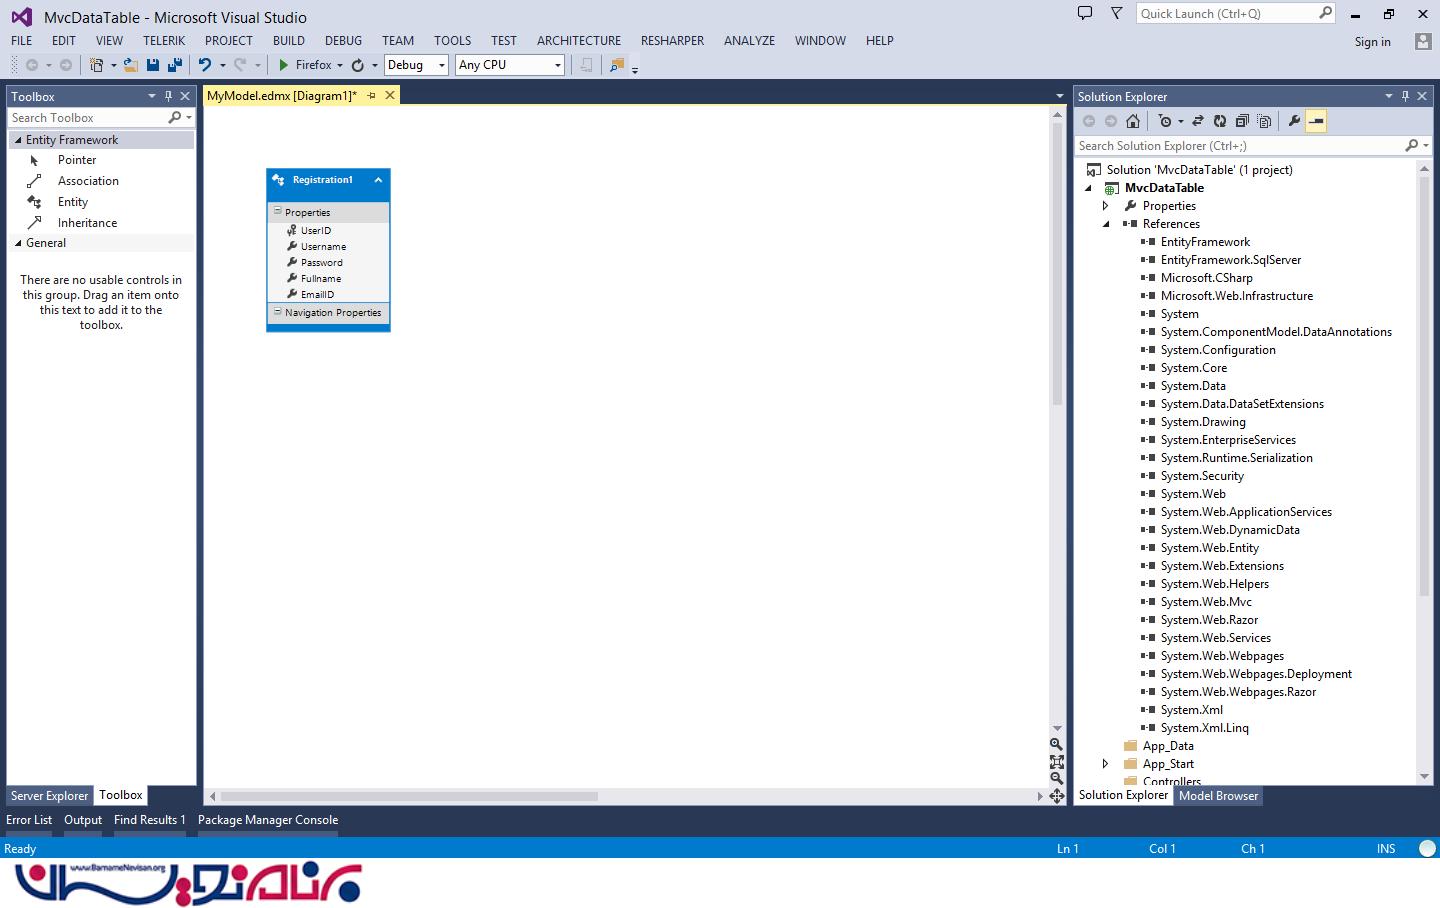Collapse the Registration1 entity shape

378,180
